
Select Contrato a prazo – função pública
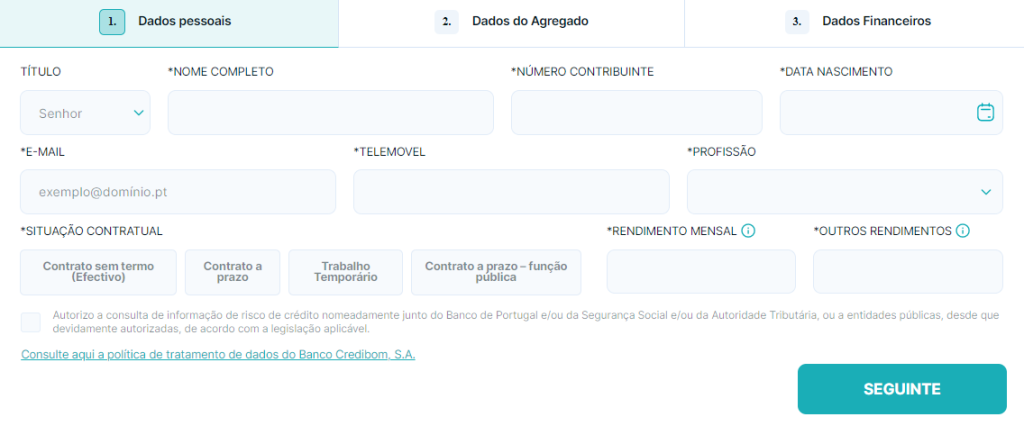pyautogui.click(x=496, y=272)
